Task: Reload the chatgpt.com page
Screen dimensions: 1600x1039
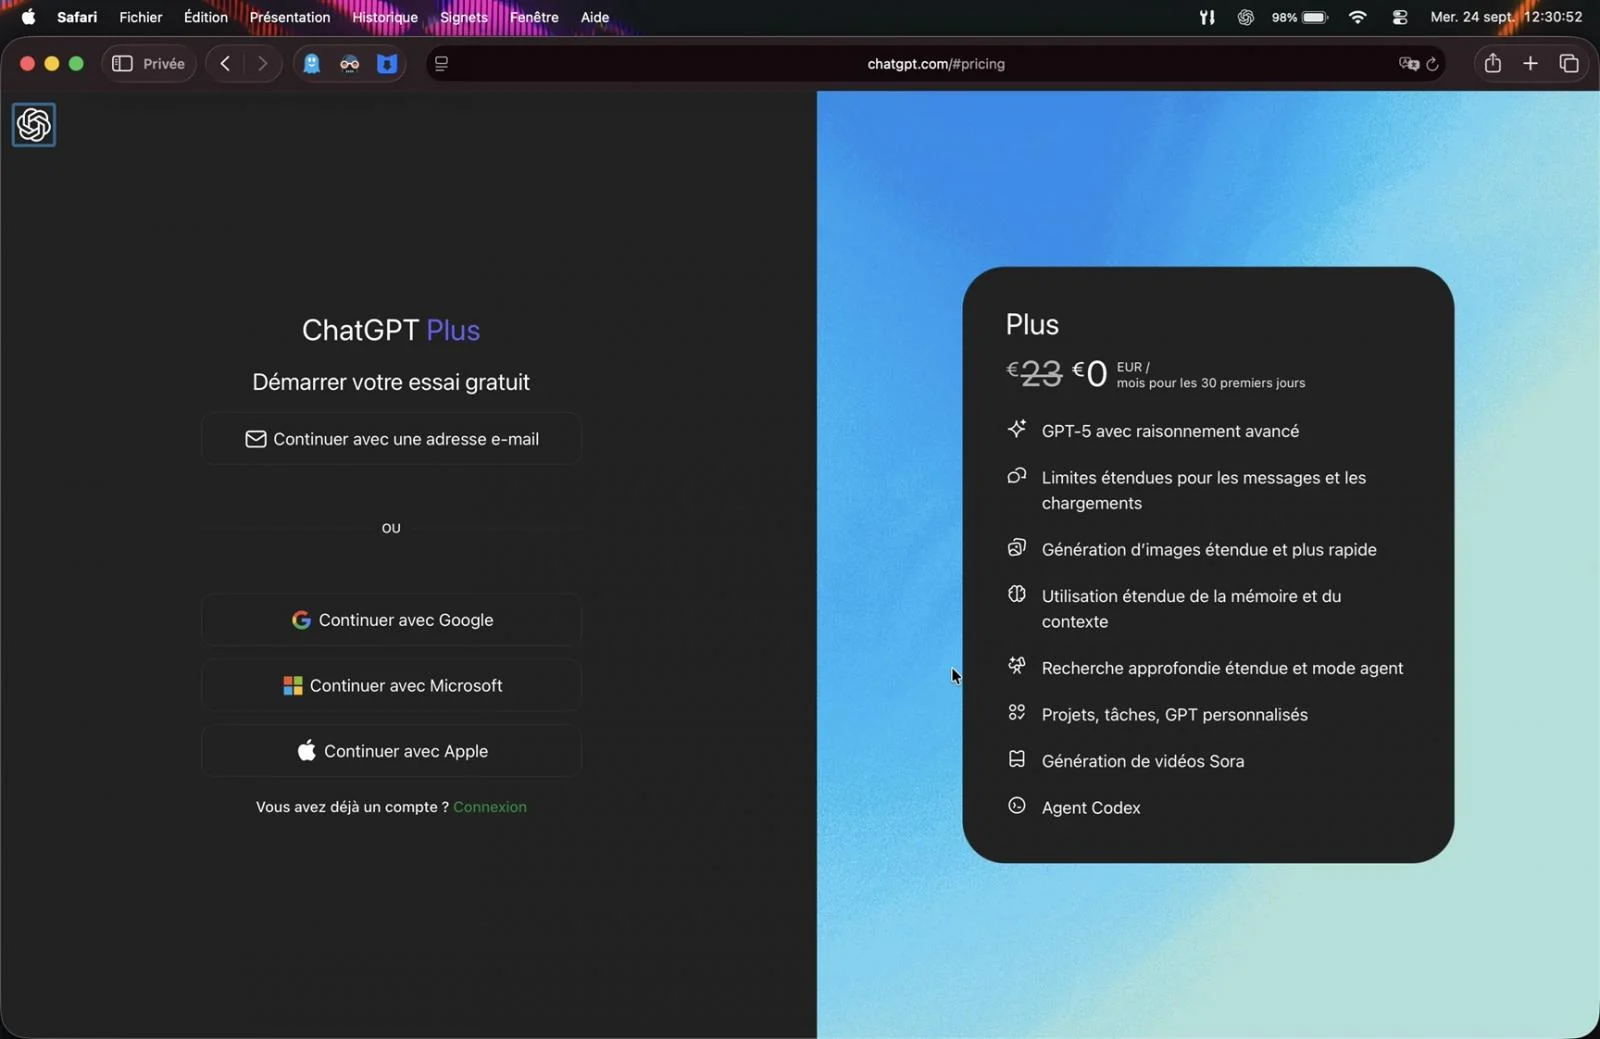Action: [x=1434, y=63]
